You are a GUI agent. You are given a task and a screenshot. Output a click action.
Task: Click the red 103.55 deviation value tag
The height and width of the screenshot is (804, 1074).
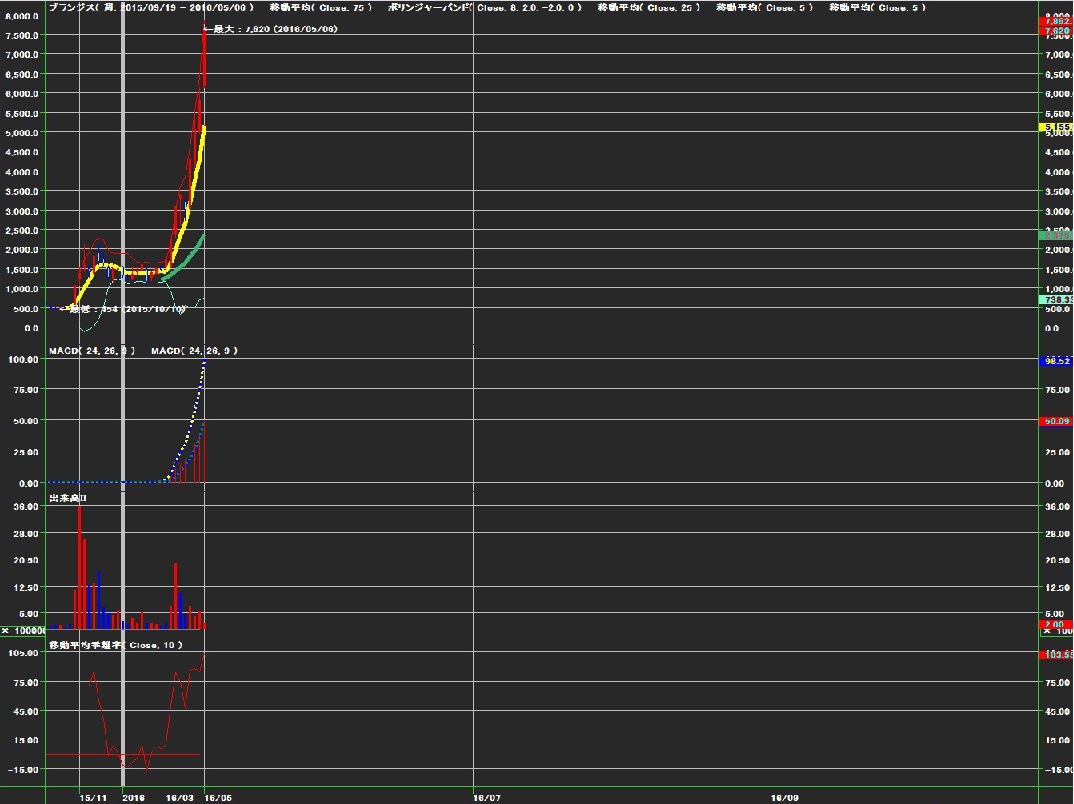(x=1057, y=654)
